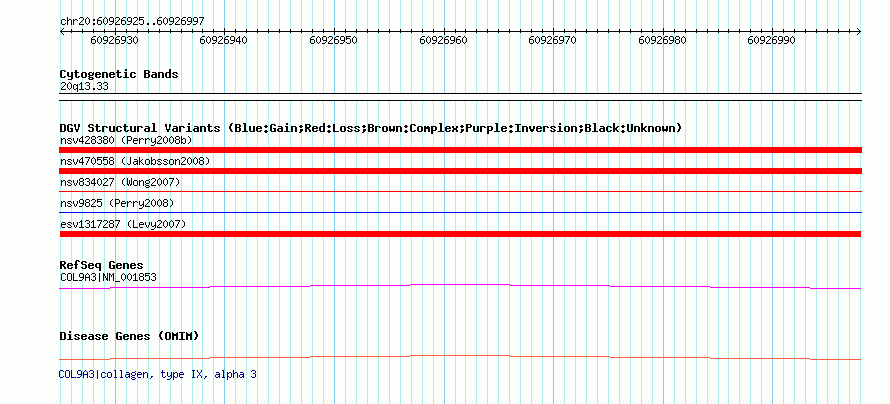Select the magenta COL9A3 gene track line
This screenshot has width=890, height=404.
click(460, 286)
